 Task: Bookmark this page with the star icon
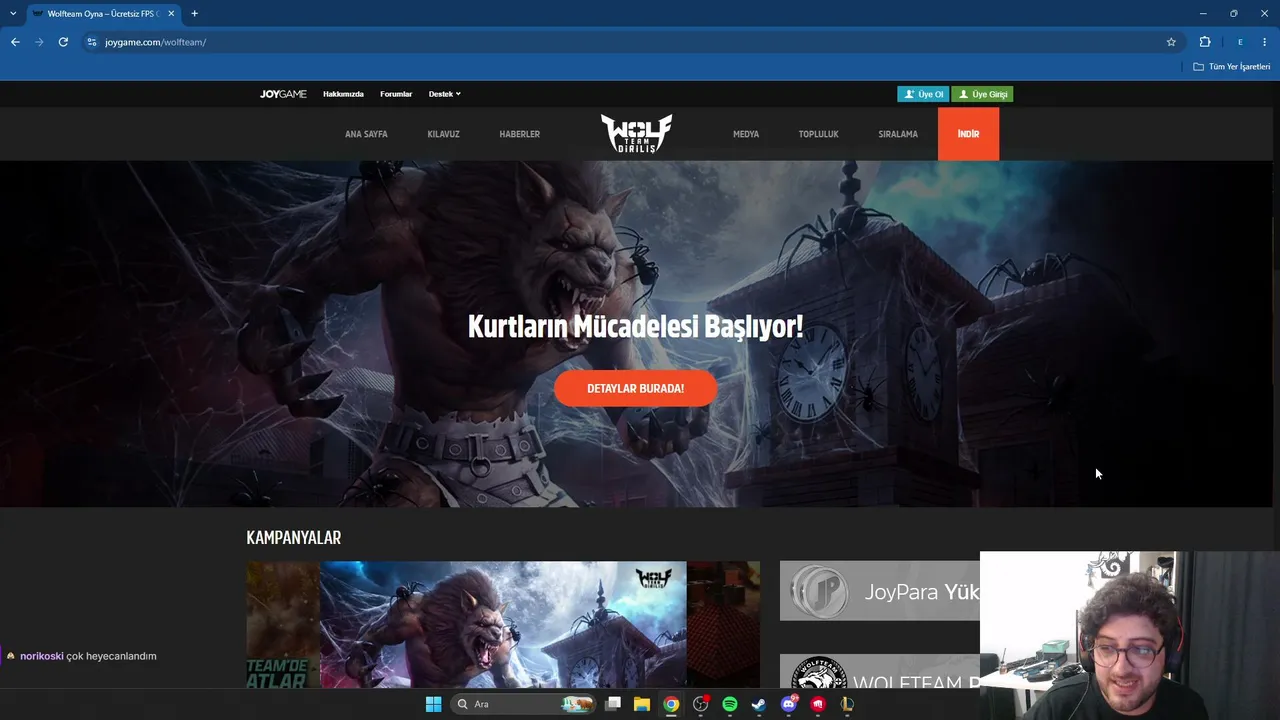click(1171, 42)
